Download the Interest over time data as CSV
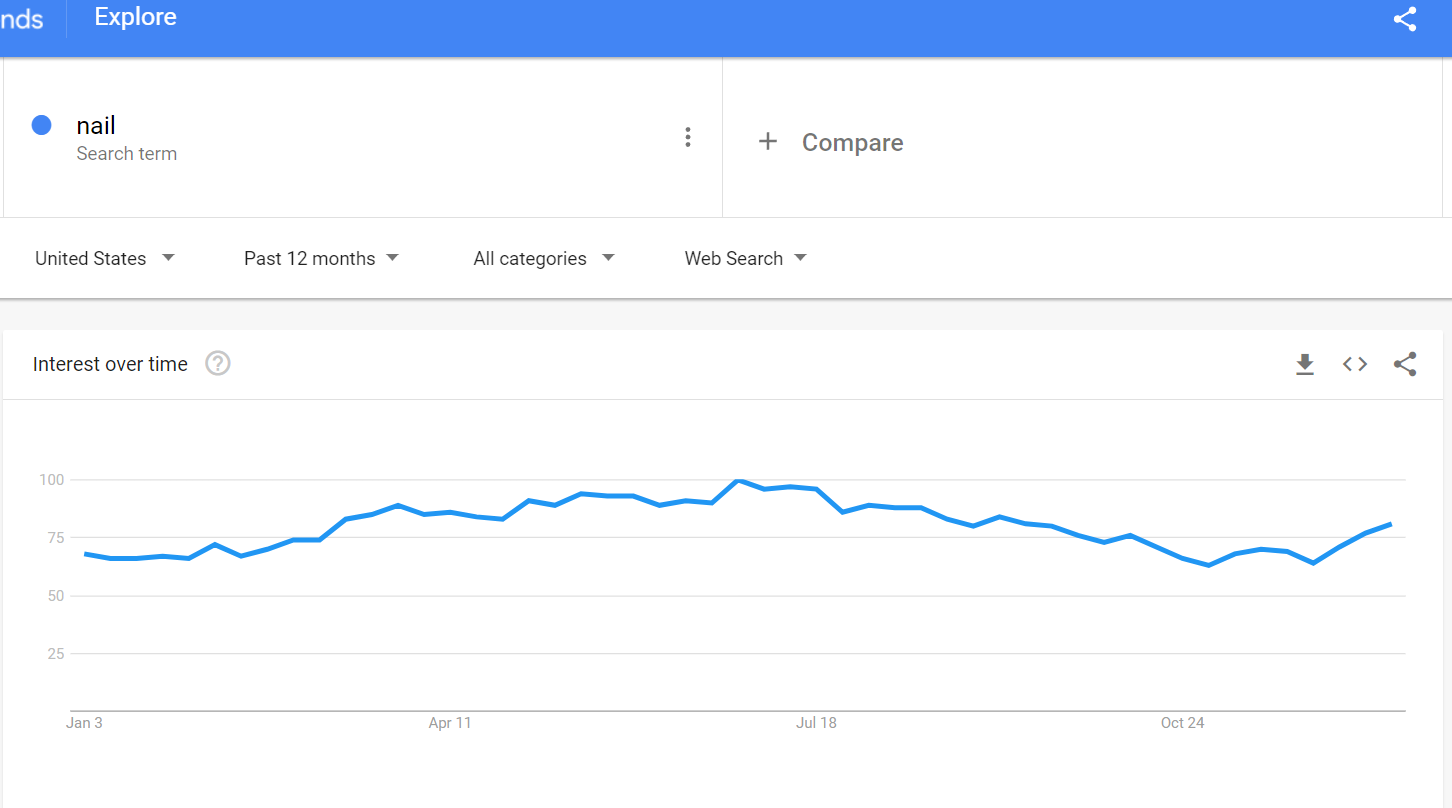 pos(1305,364)
